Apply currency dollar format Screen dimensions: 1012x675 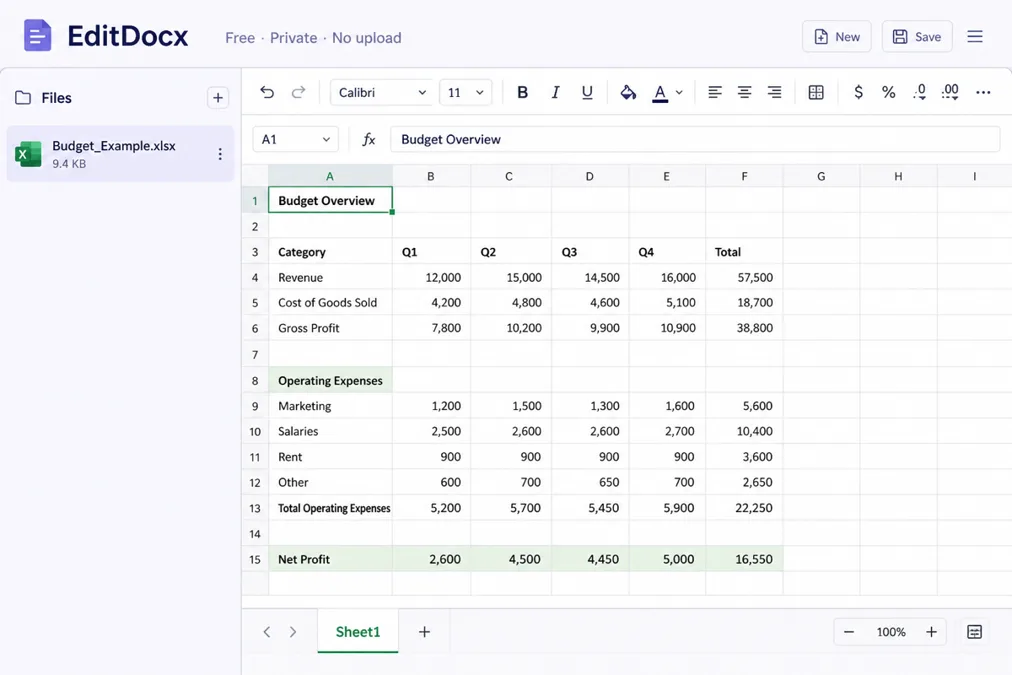point(858,92)
